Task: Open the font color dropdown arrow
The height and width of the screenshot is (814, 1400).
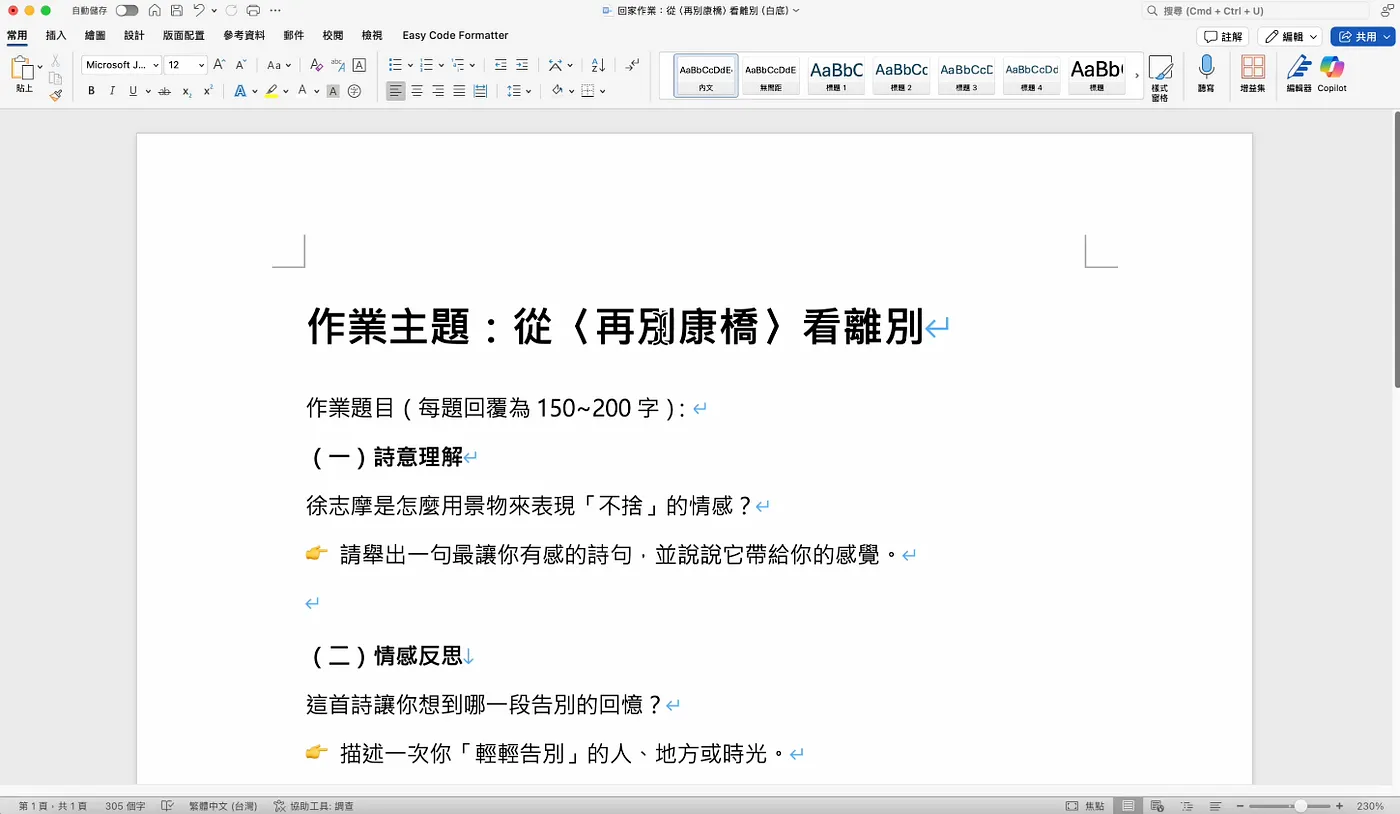Action: click(x=316, y=91)
